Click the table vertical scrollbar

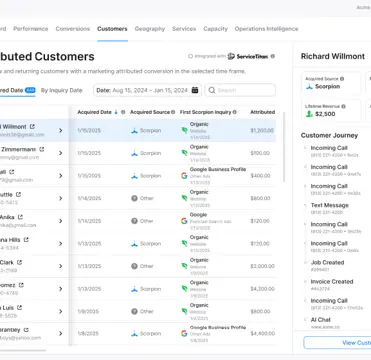(x=284, y=147)
